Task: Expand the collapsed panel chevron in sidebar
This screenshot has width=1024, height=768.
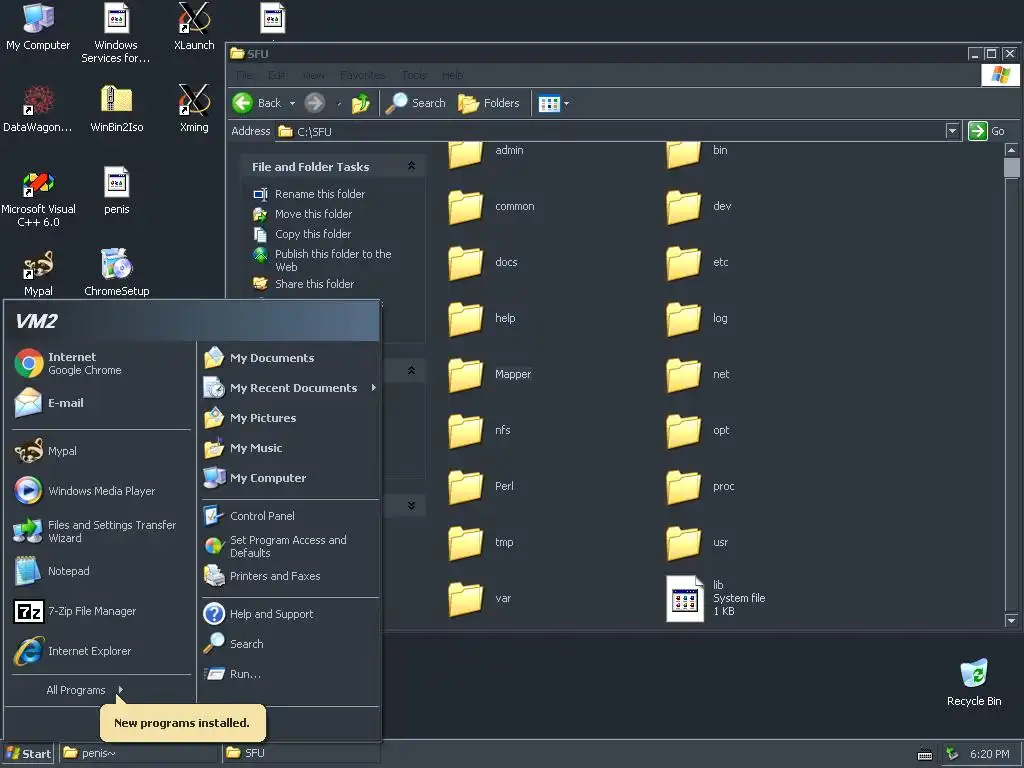Action: [411, 505]
